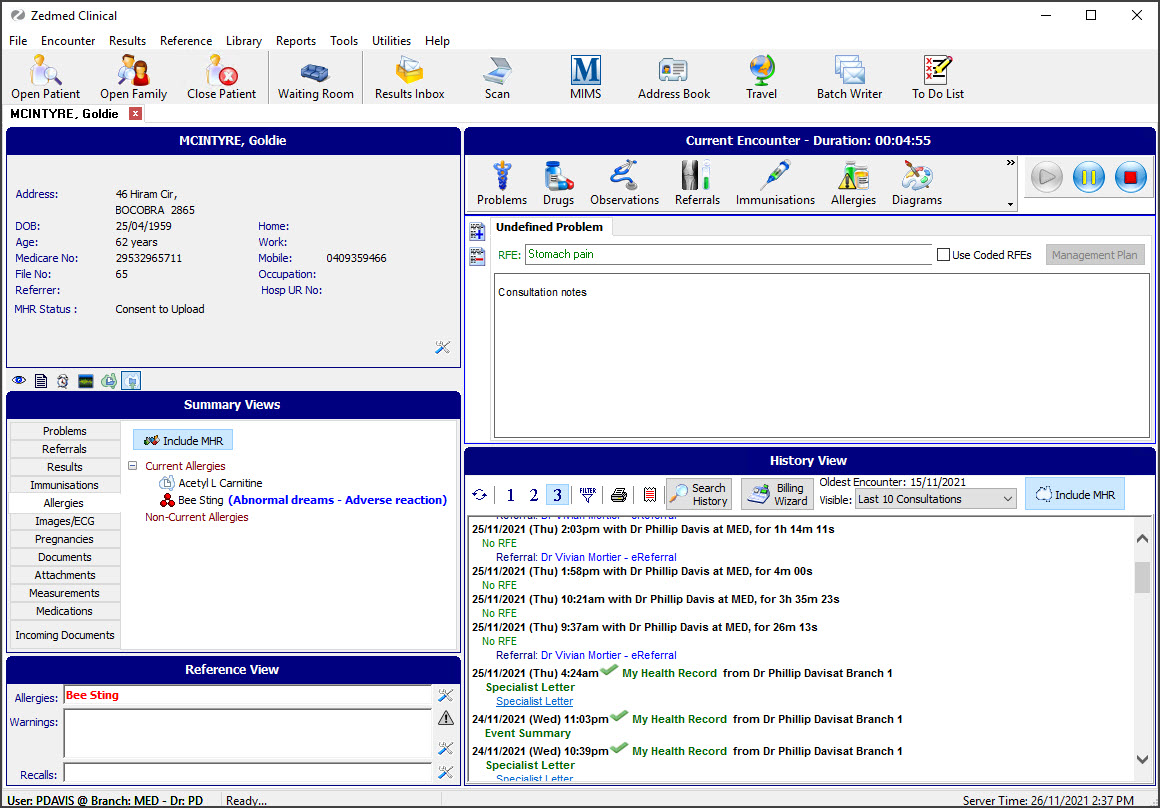
Task: Open the print icon in History View
Action: [619, 494]
